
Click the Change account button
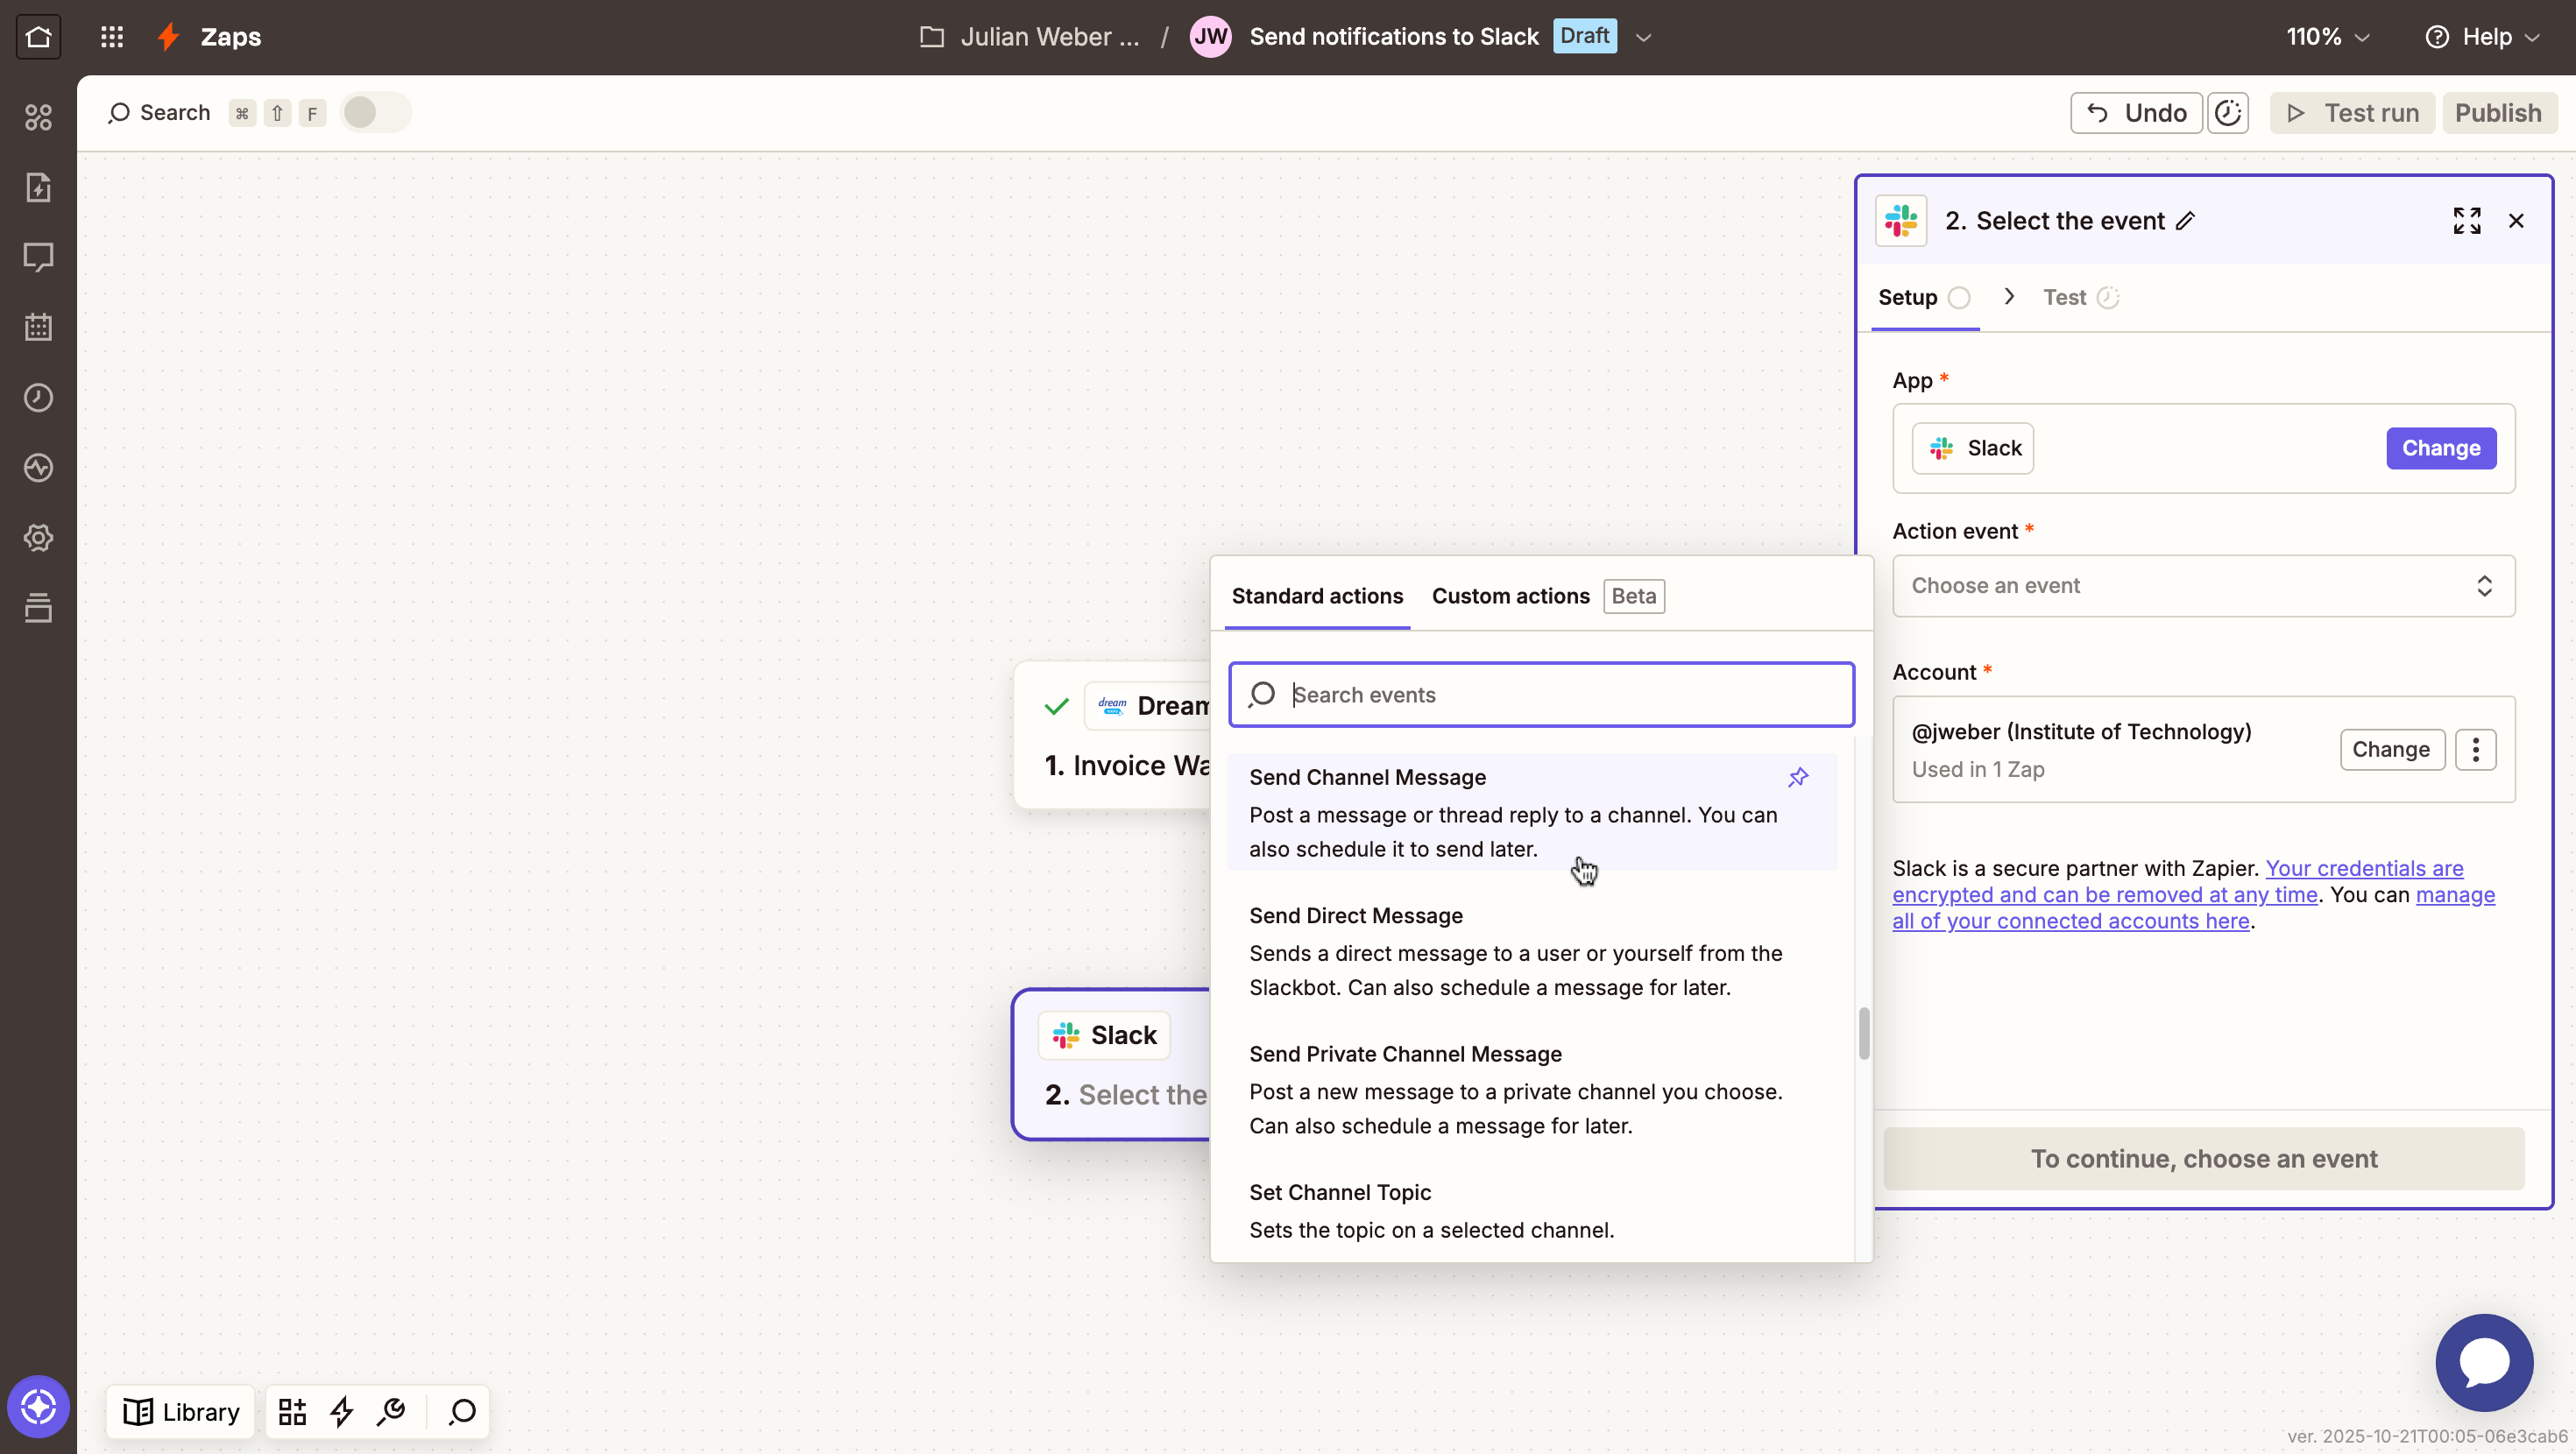point(2391,749)
